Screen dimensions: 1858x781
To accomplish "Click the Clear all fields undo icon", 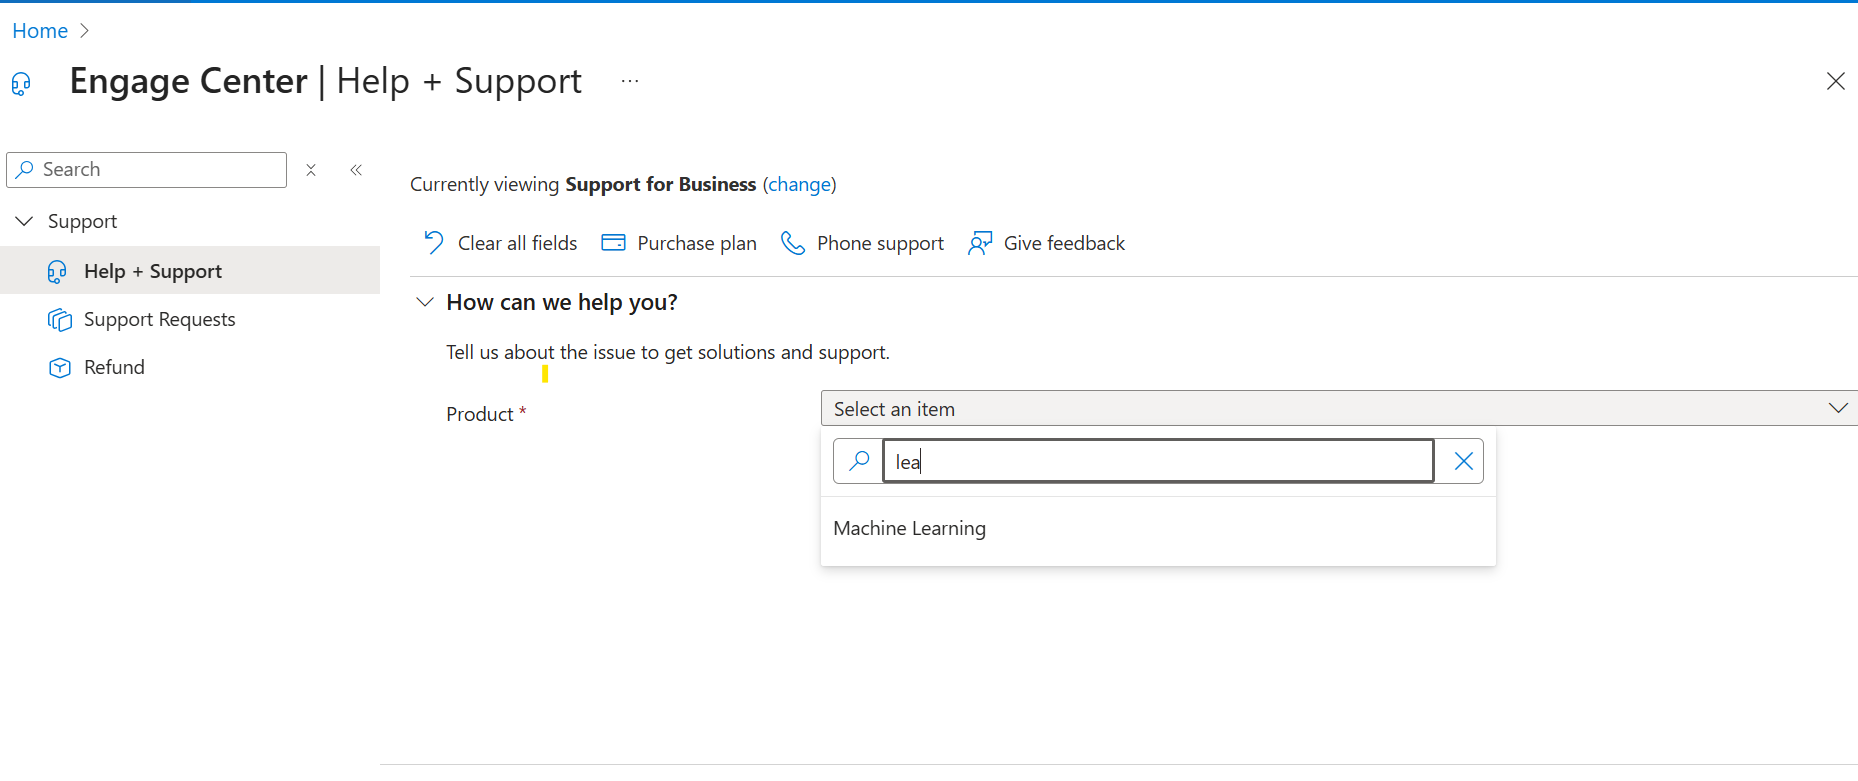I will [433, 243].
